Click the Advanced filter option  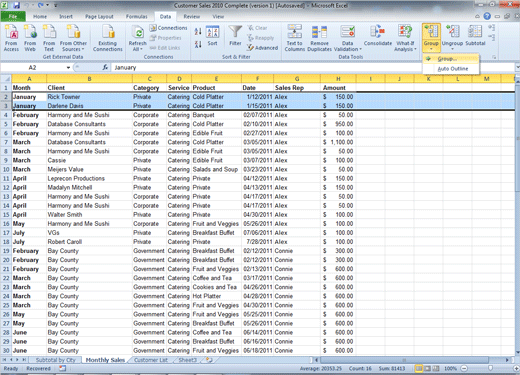[x=263, y=48]
